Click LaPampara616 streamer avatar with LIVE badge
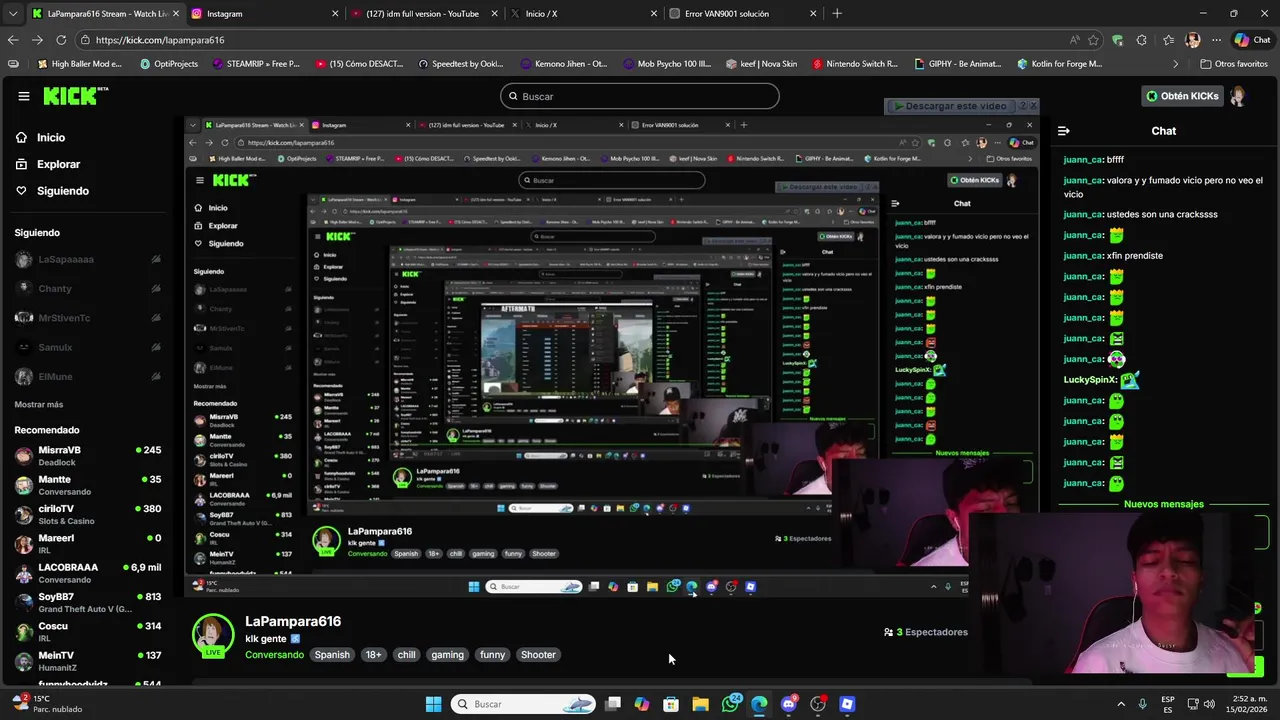The height and width of the screenshot is (720, 1280). [x=213, y=636]
